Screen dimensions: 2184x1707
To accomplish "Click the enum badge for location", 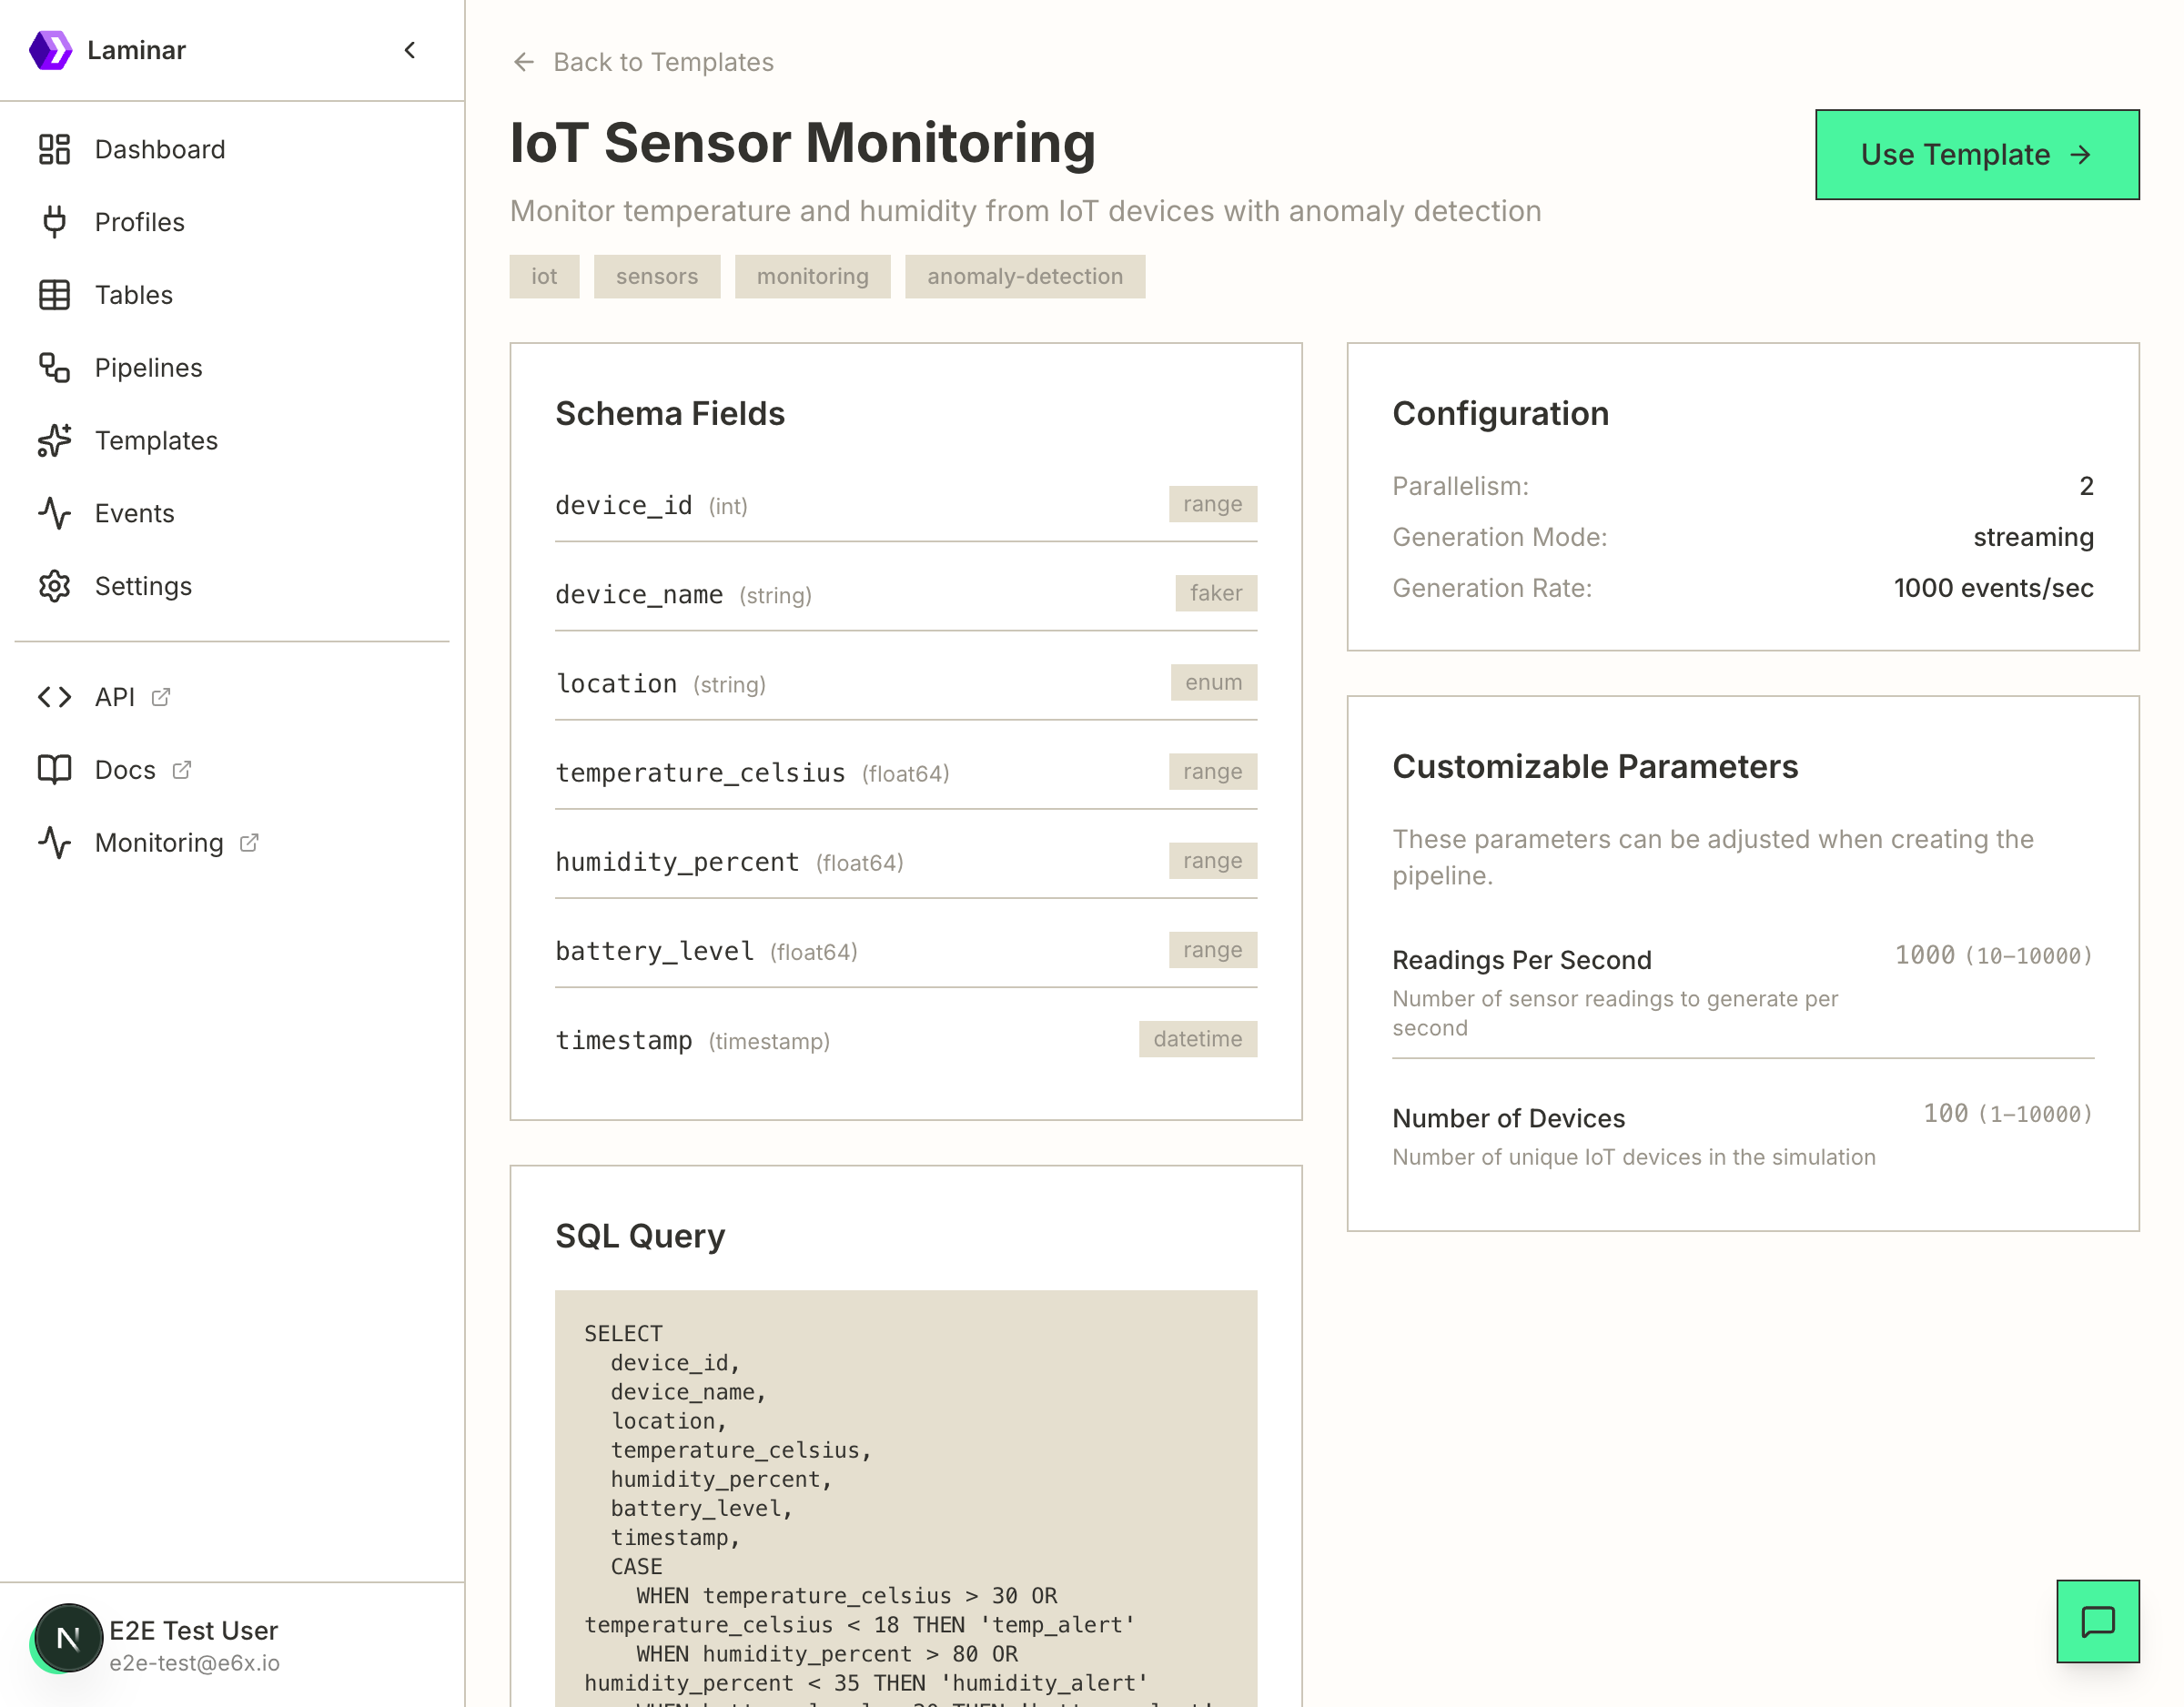I will pos(1213,682).
